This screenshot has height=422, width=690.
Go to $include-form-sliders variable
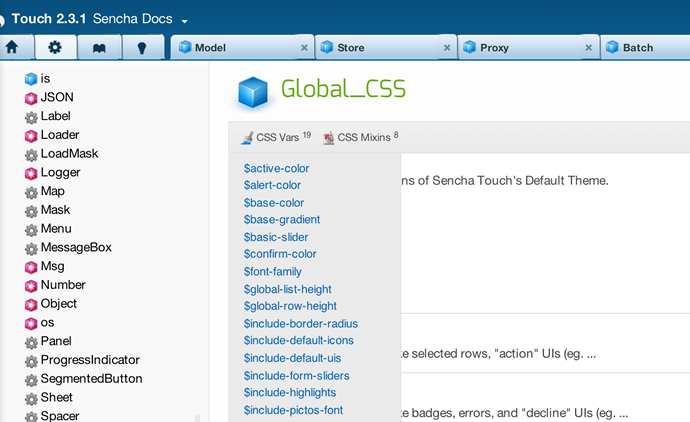(x=296, y=376)
